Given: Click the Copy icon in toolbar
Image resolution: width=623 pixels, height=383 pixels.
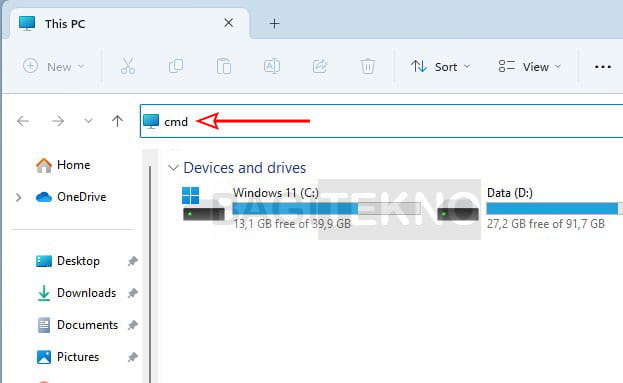Looking at the screenshot, I should click(176, 66).
